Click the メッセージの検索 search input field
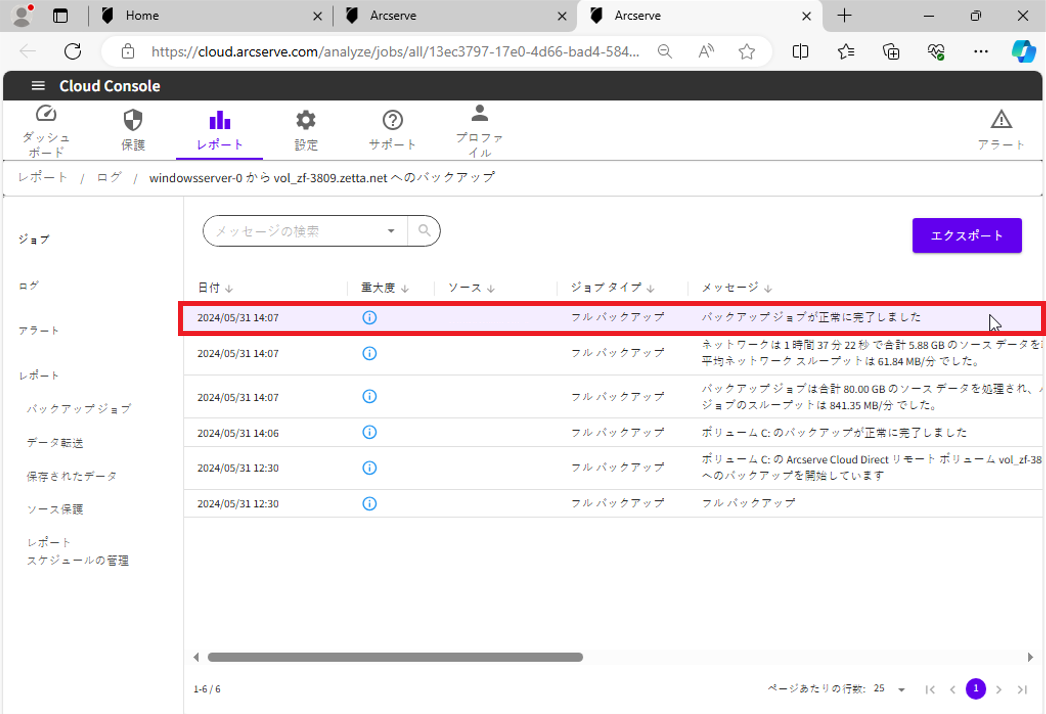1046x714 pixels. point(296,231)
